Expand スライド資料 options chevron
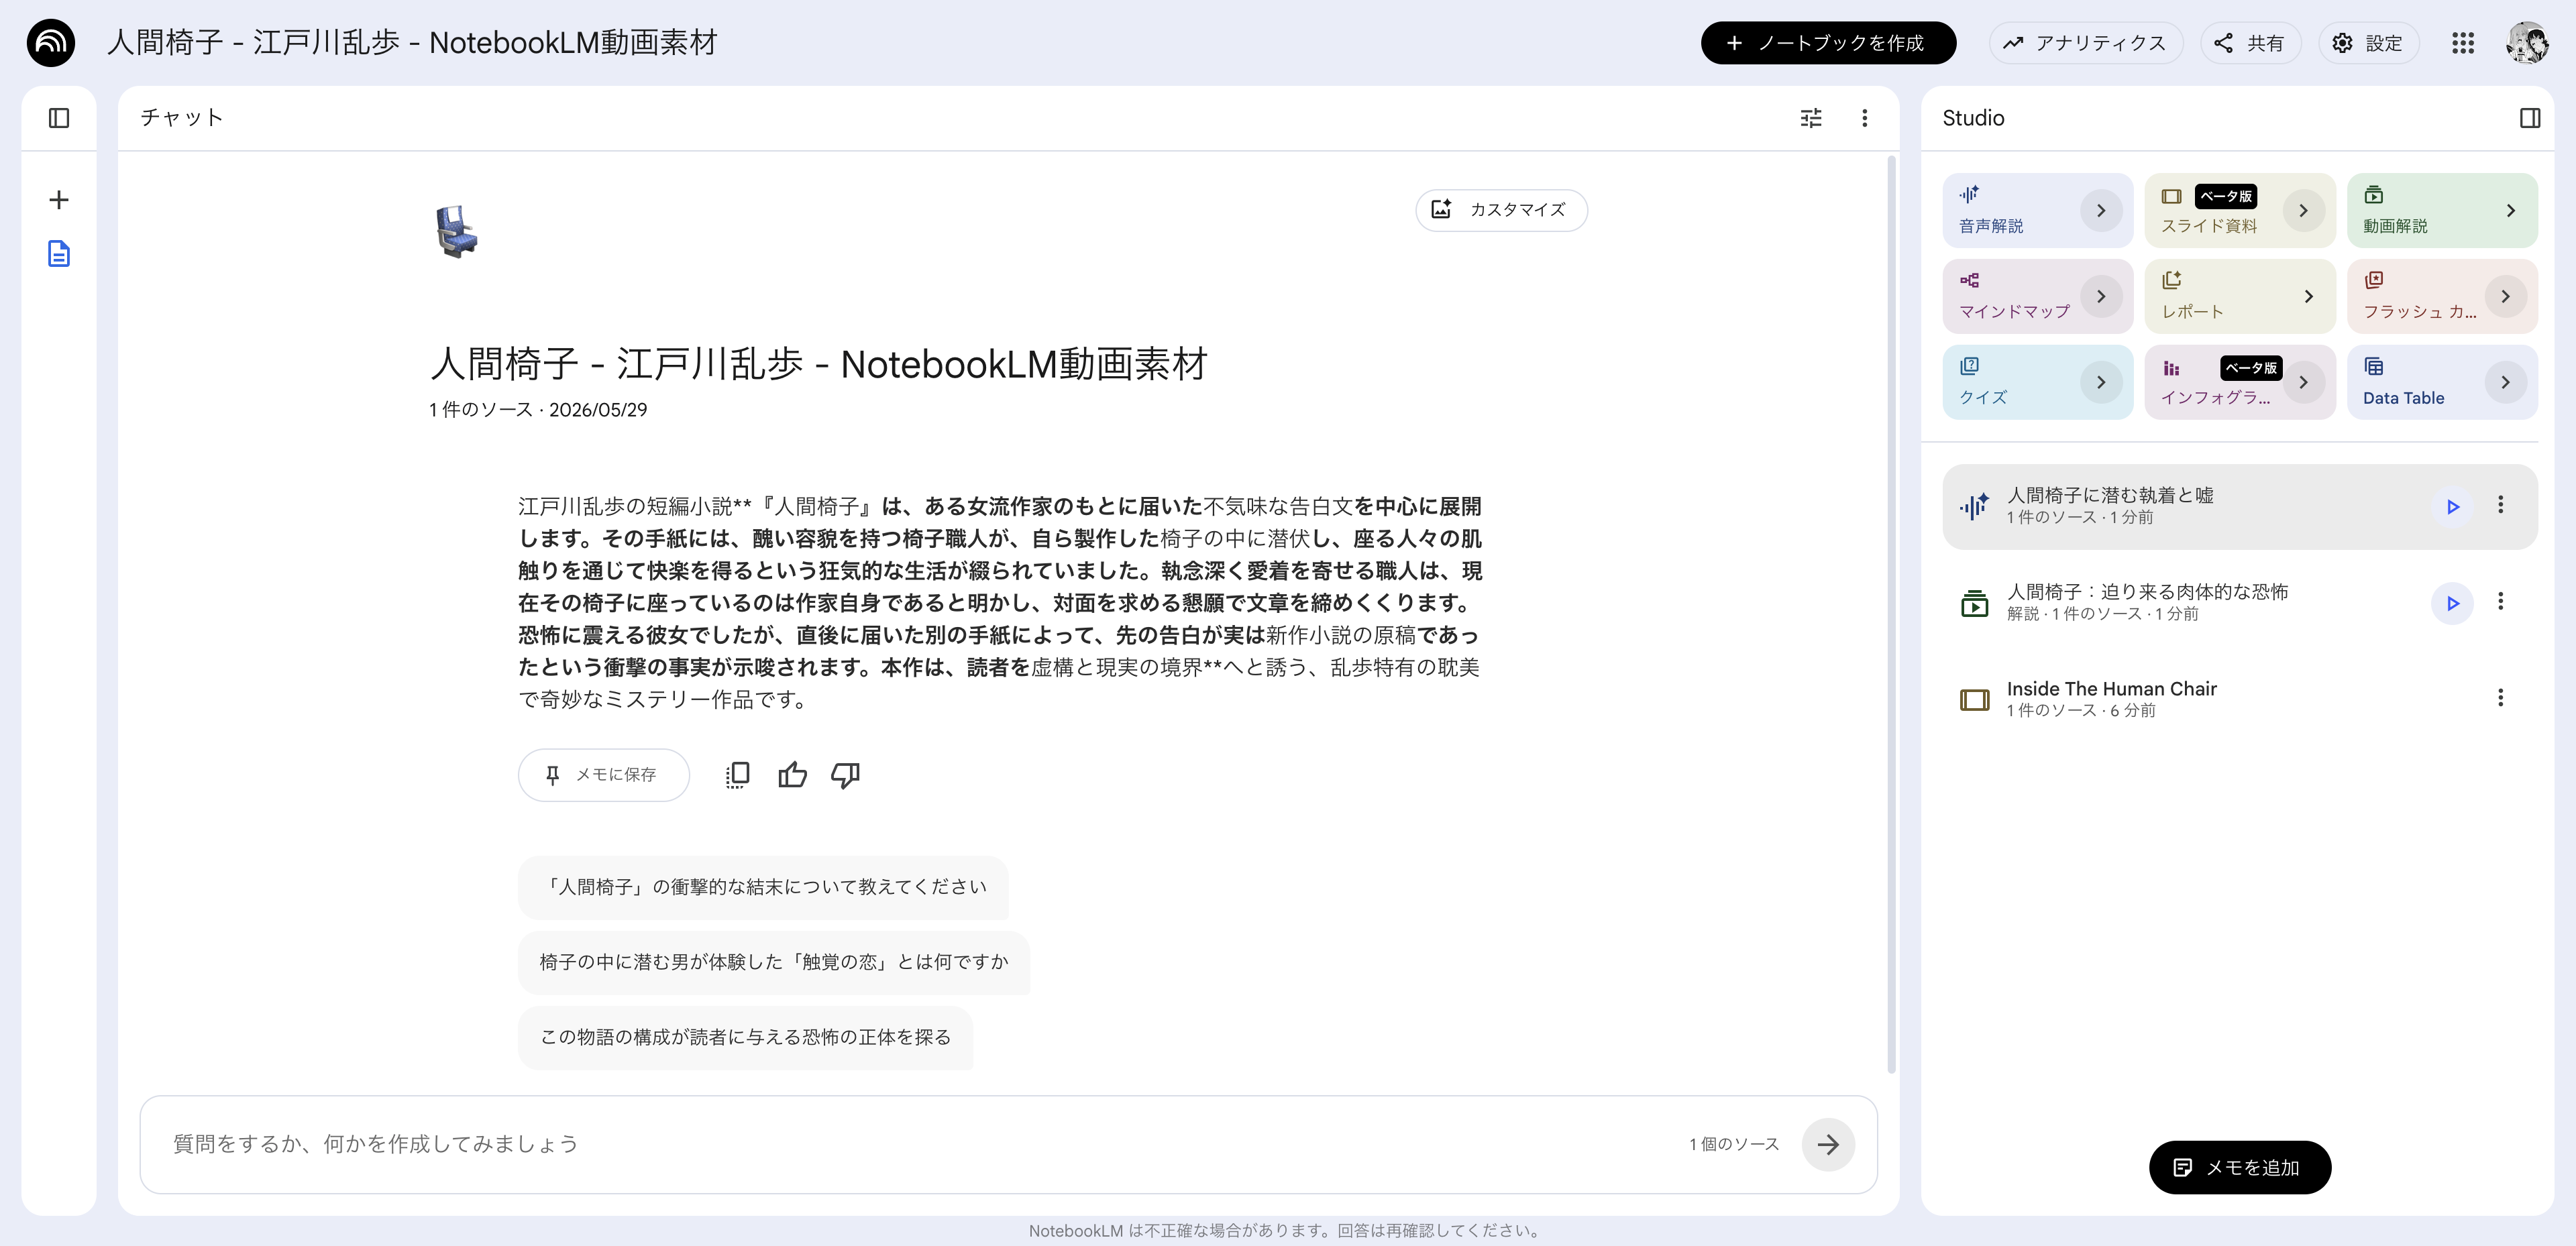Viewport: 2576px width, 1246px height. (2303, 210)
